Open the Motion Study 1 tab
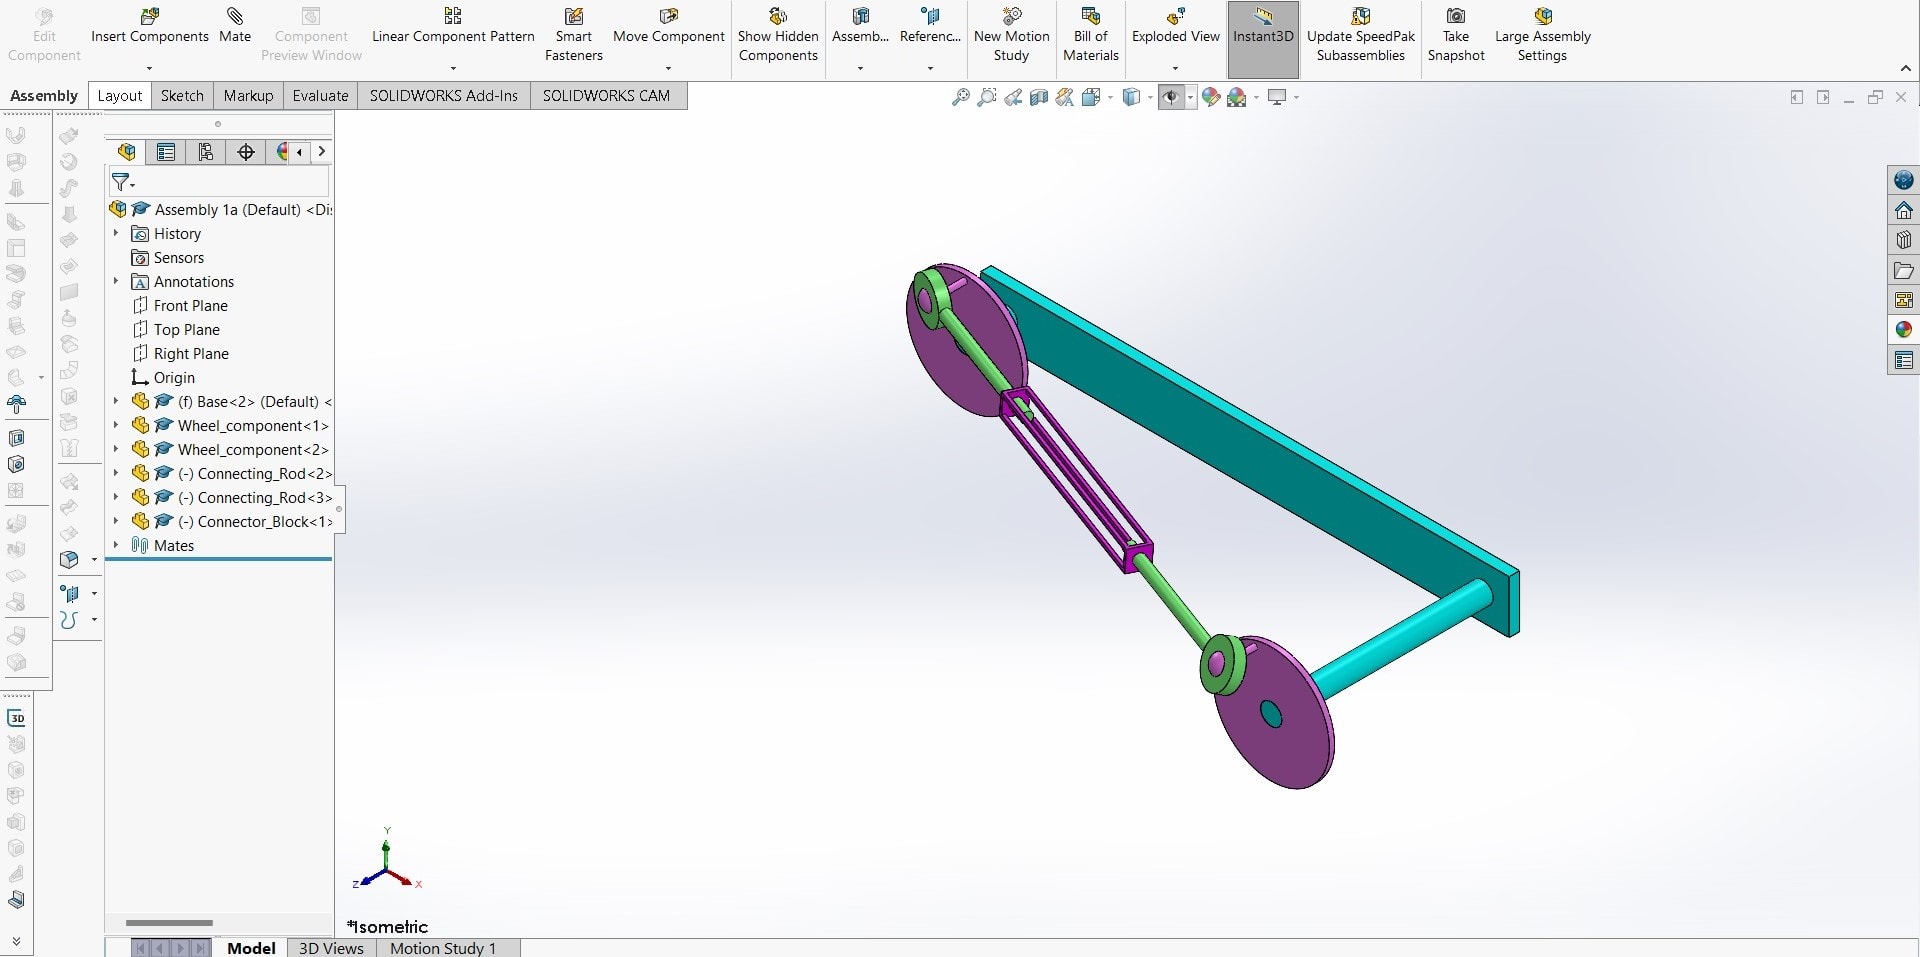Screen dimensions: 1920x957 [x=442, y=948]
